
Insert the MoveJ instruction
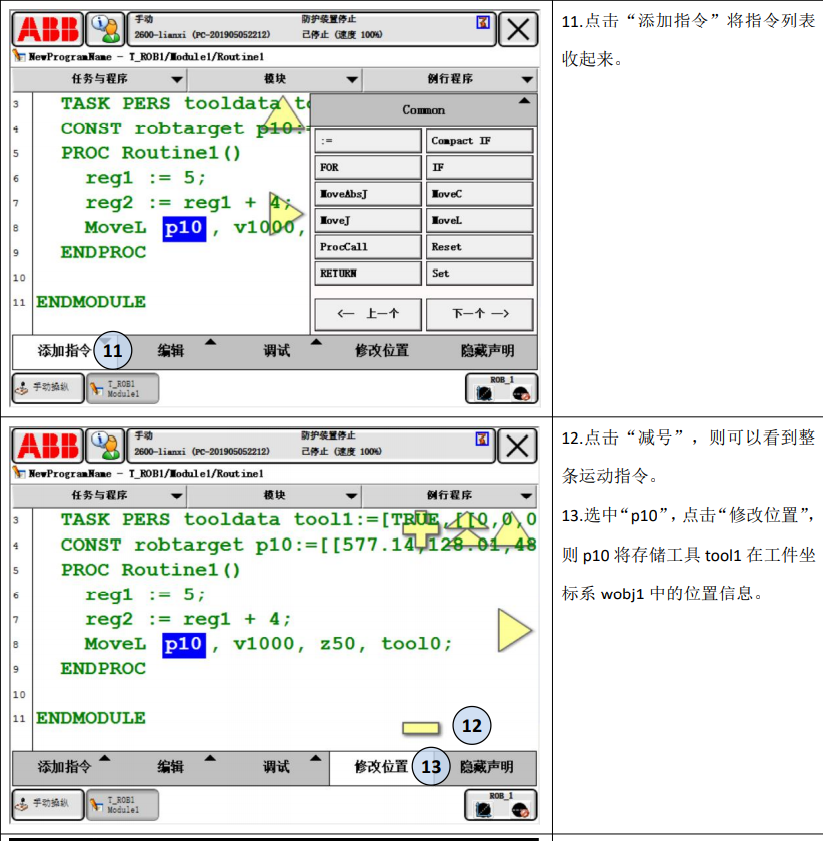368,220
